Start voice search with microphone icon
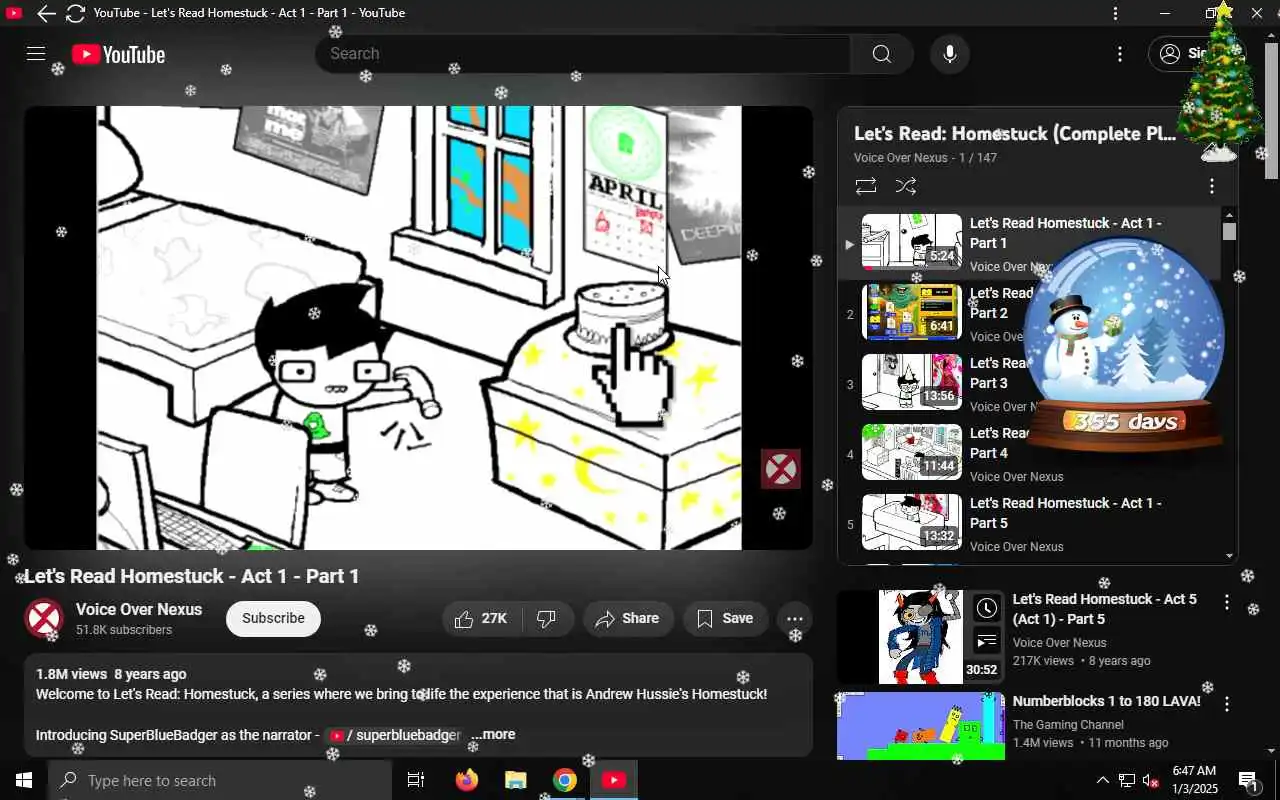Viewport: 1280px width, 800px height. tap(950, 54)
